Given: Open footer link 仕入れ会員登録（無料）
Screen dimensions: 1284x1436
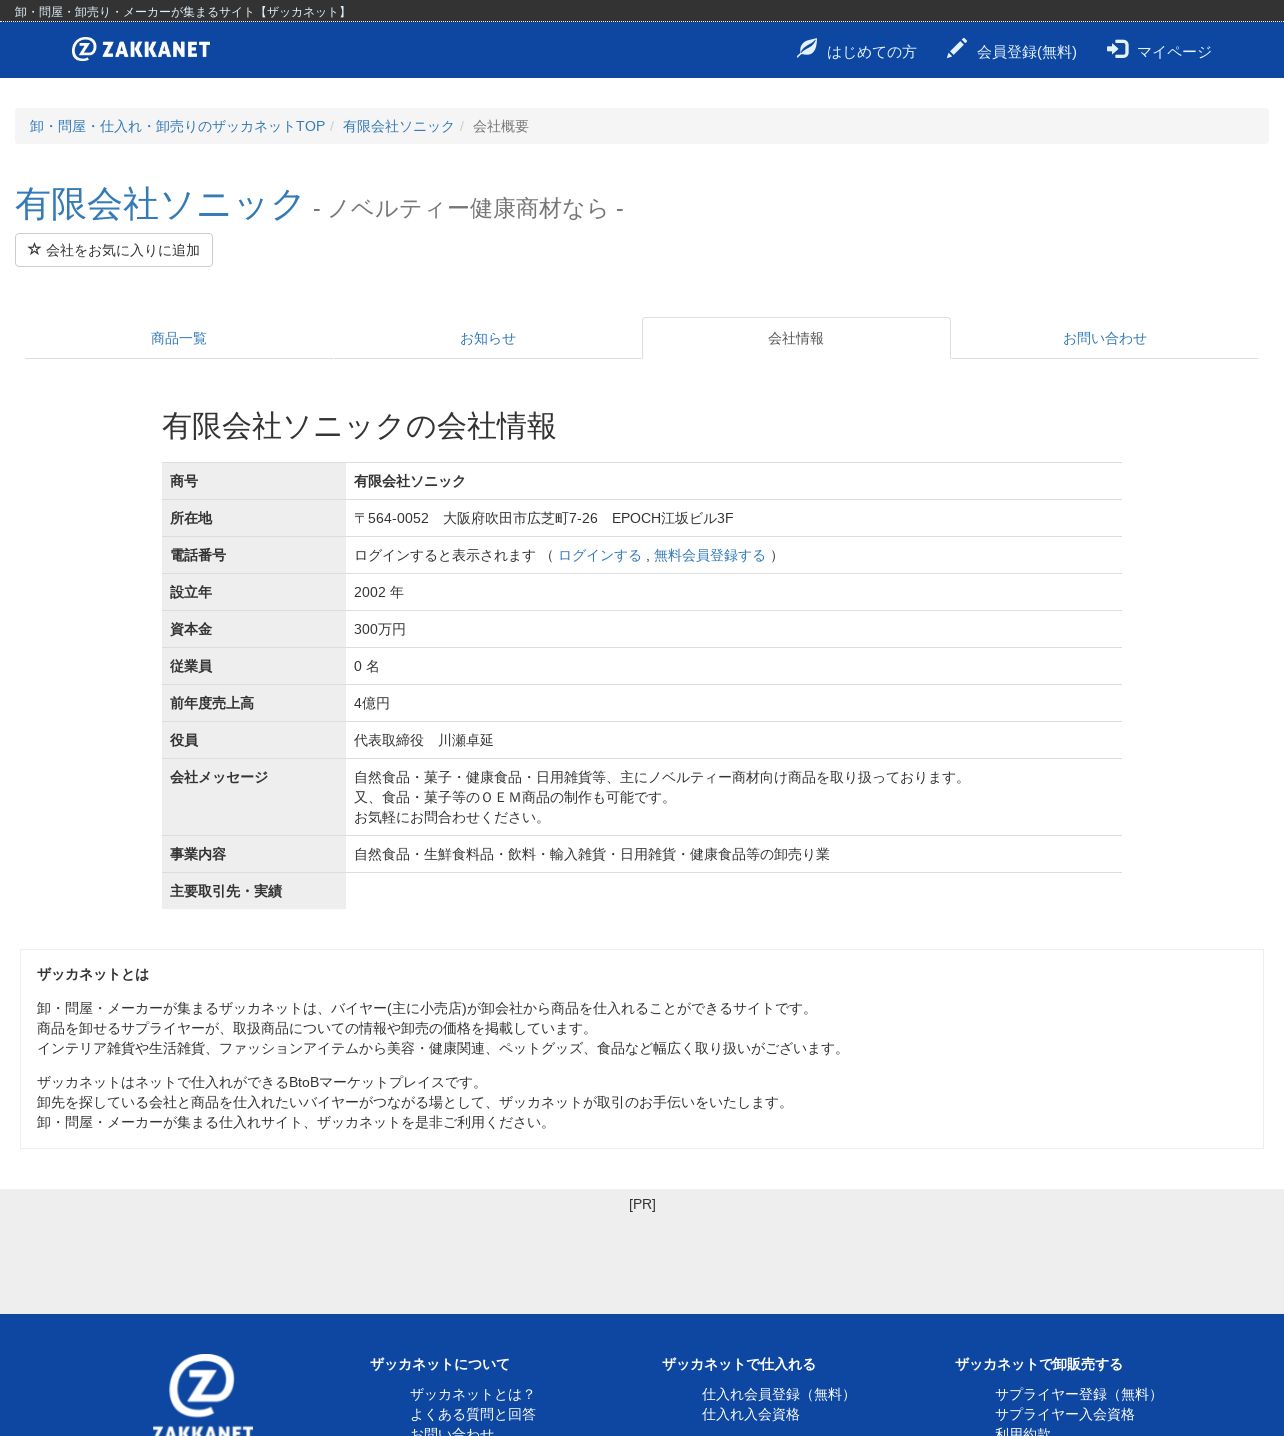Looking at the screenshot, I should 778,1394.
